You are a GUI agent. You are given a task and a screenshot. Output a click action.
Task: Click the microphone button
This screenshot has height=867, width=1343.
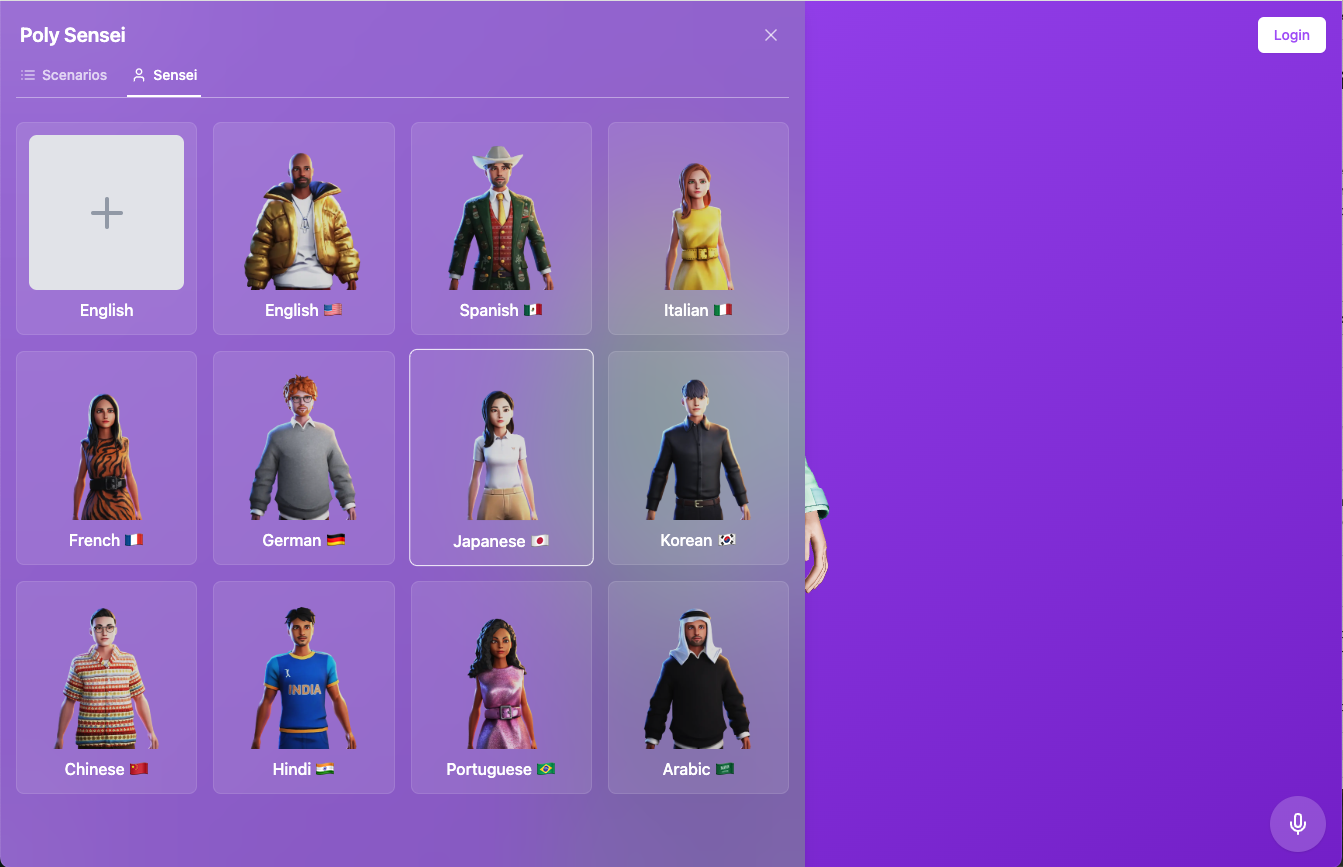tap(1297, 824)
